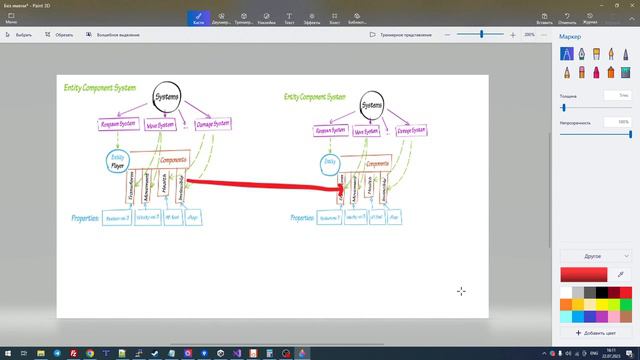Select the Calligraphy pen brush
The image size is (640, 360).
(x=581, y=54)
